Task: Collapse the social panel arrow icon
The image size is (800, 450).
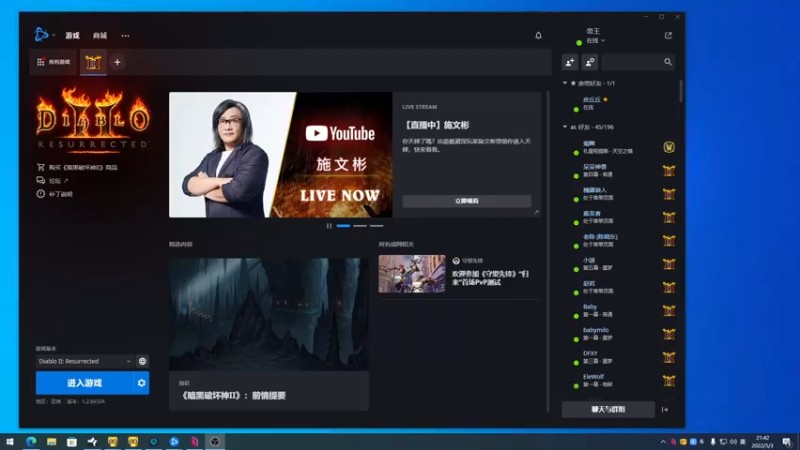Action: coord(665,409)
